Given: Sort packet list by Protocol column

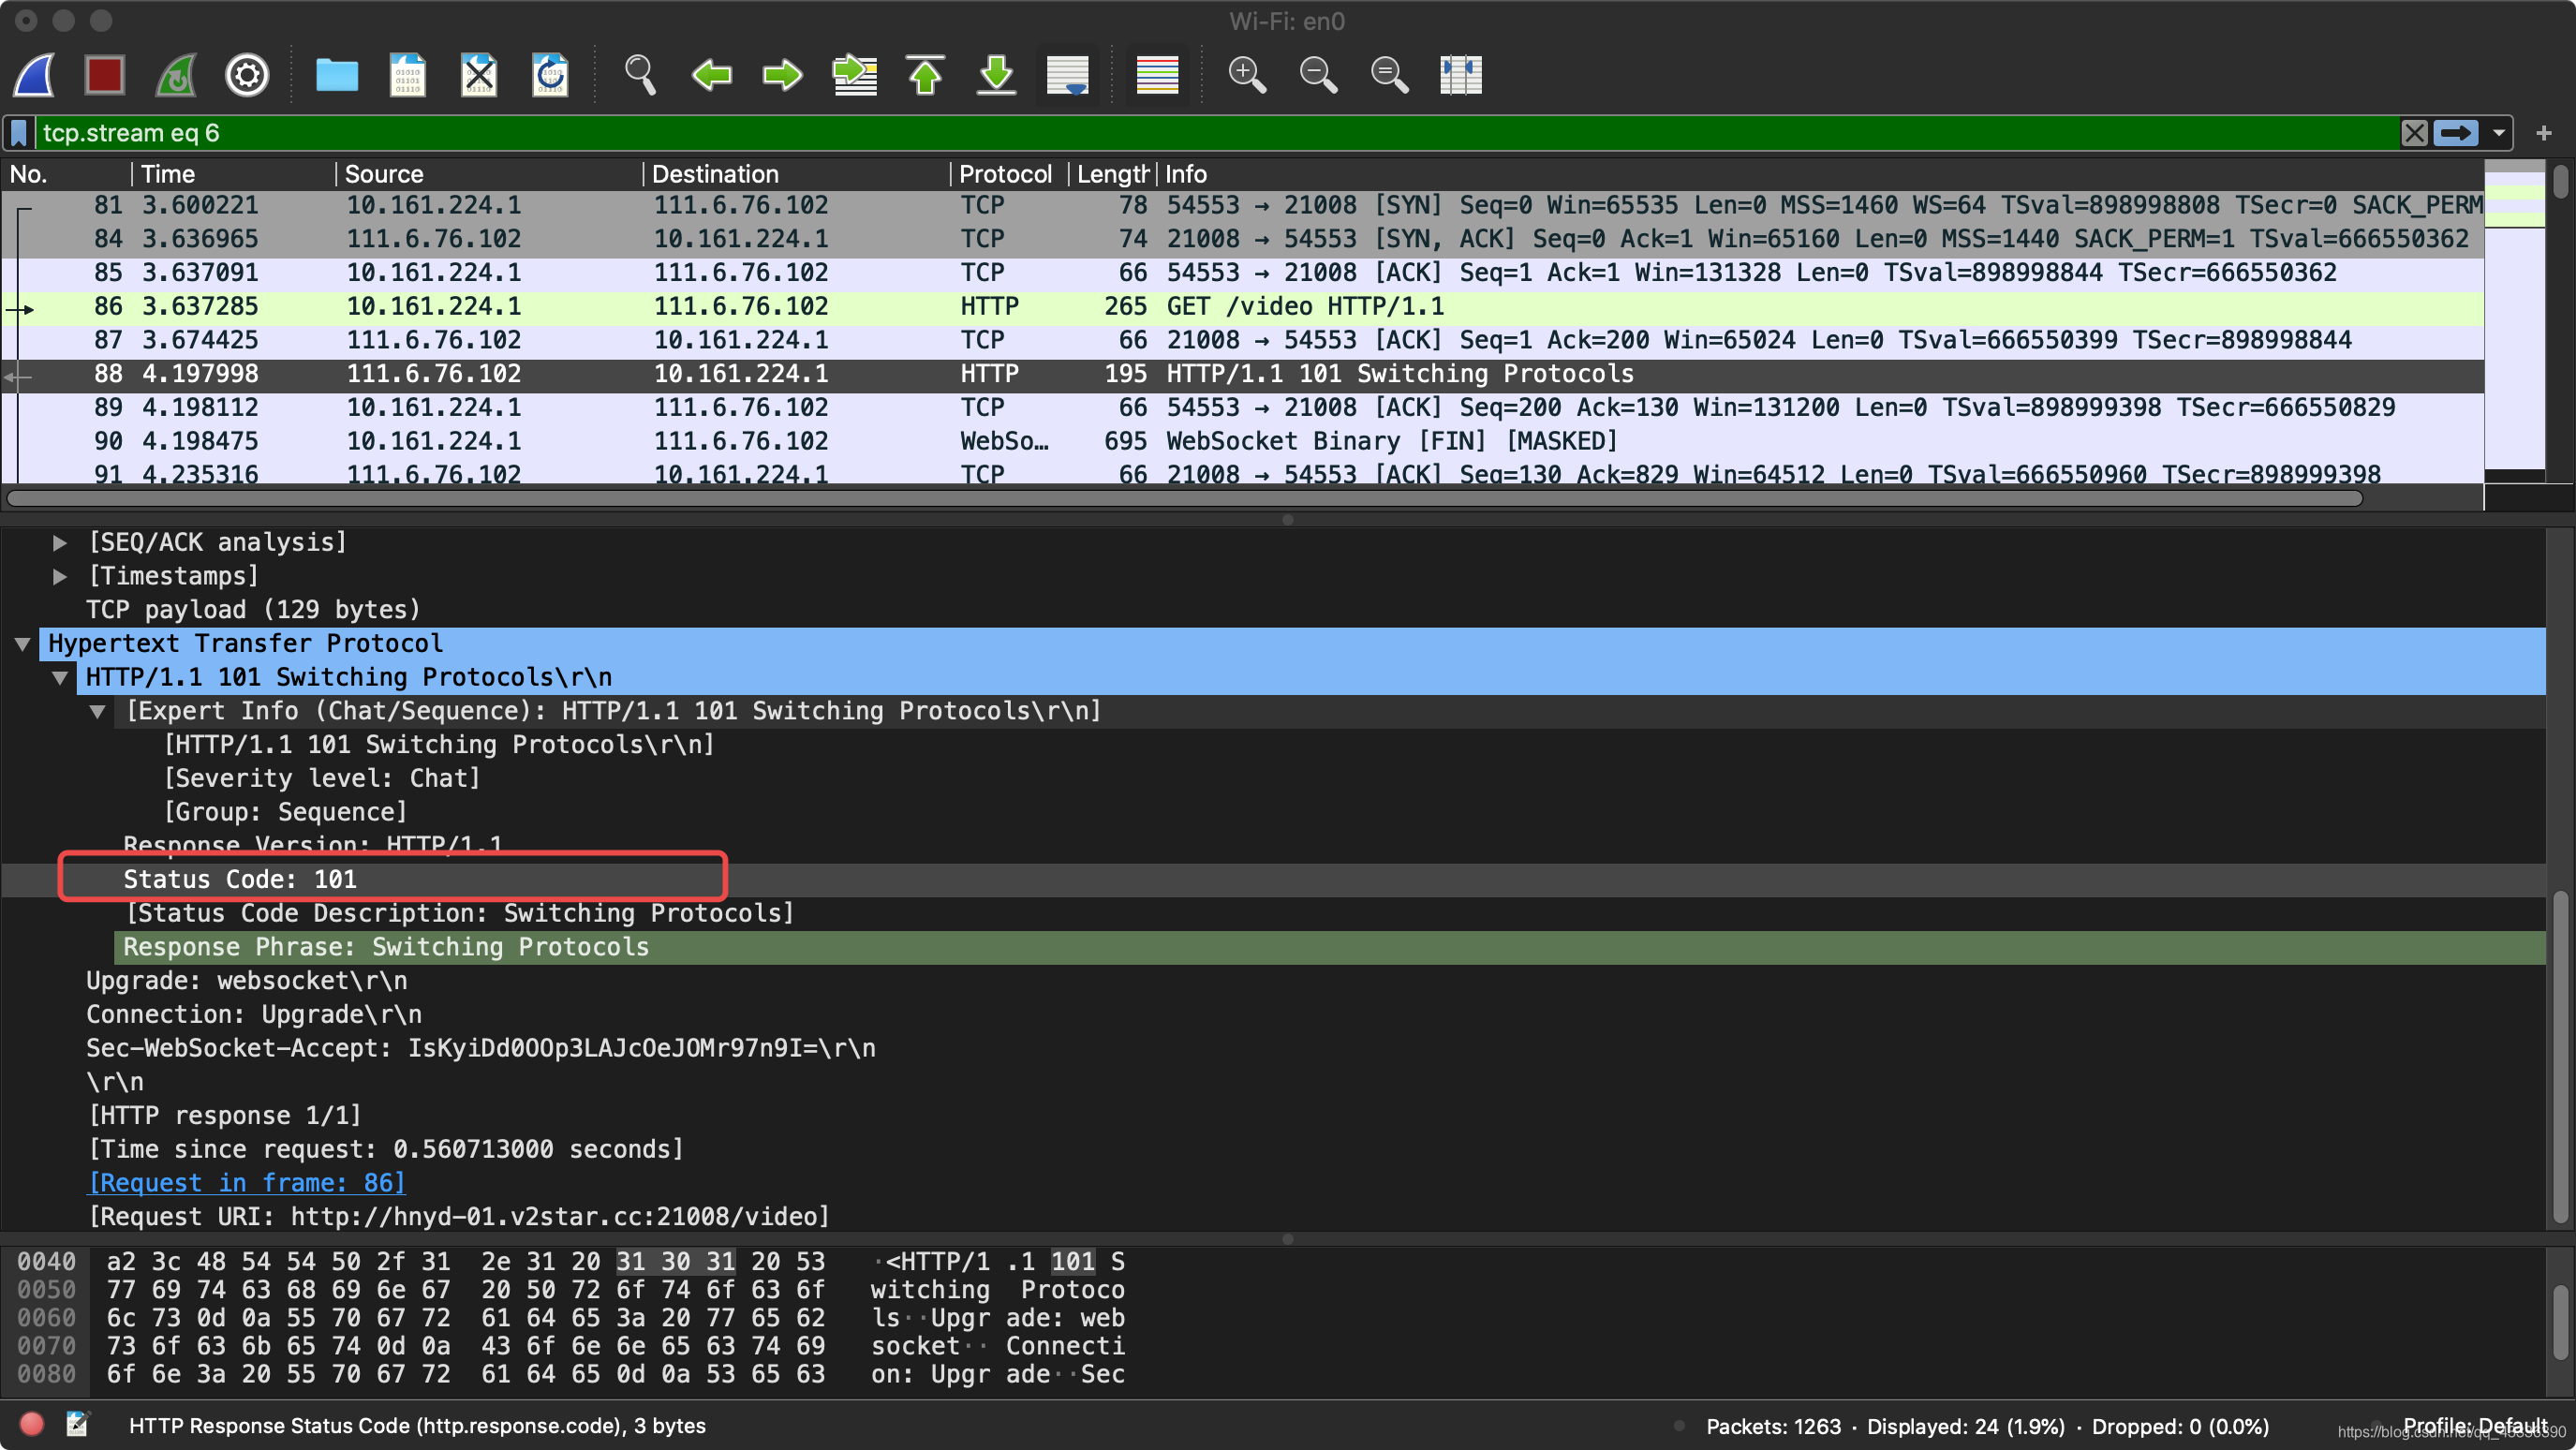Looking at the screenshot, I should [1010, 174].
